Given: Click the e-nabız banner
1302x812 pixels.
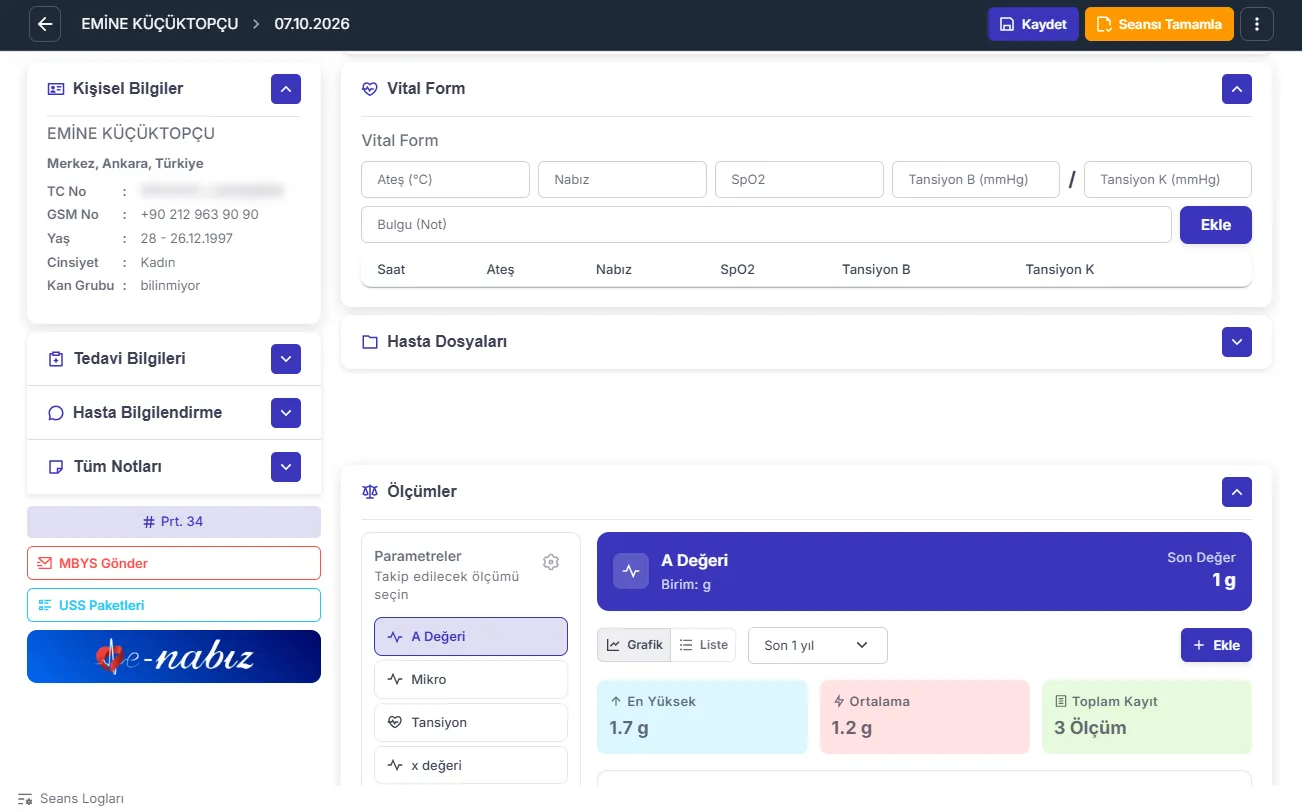Looking at the screenshot, I should click(x=174, y=657).
